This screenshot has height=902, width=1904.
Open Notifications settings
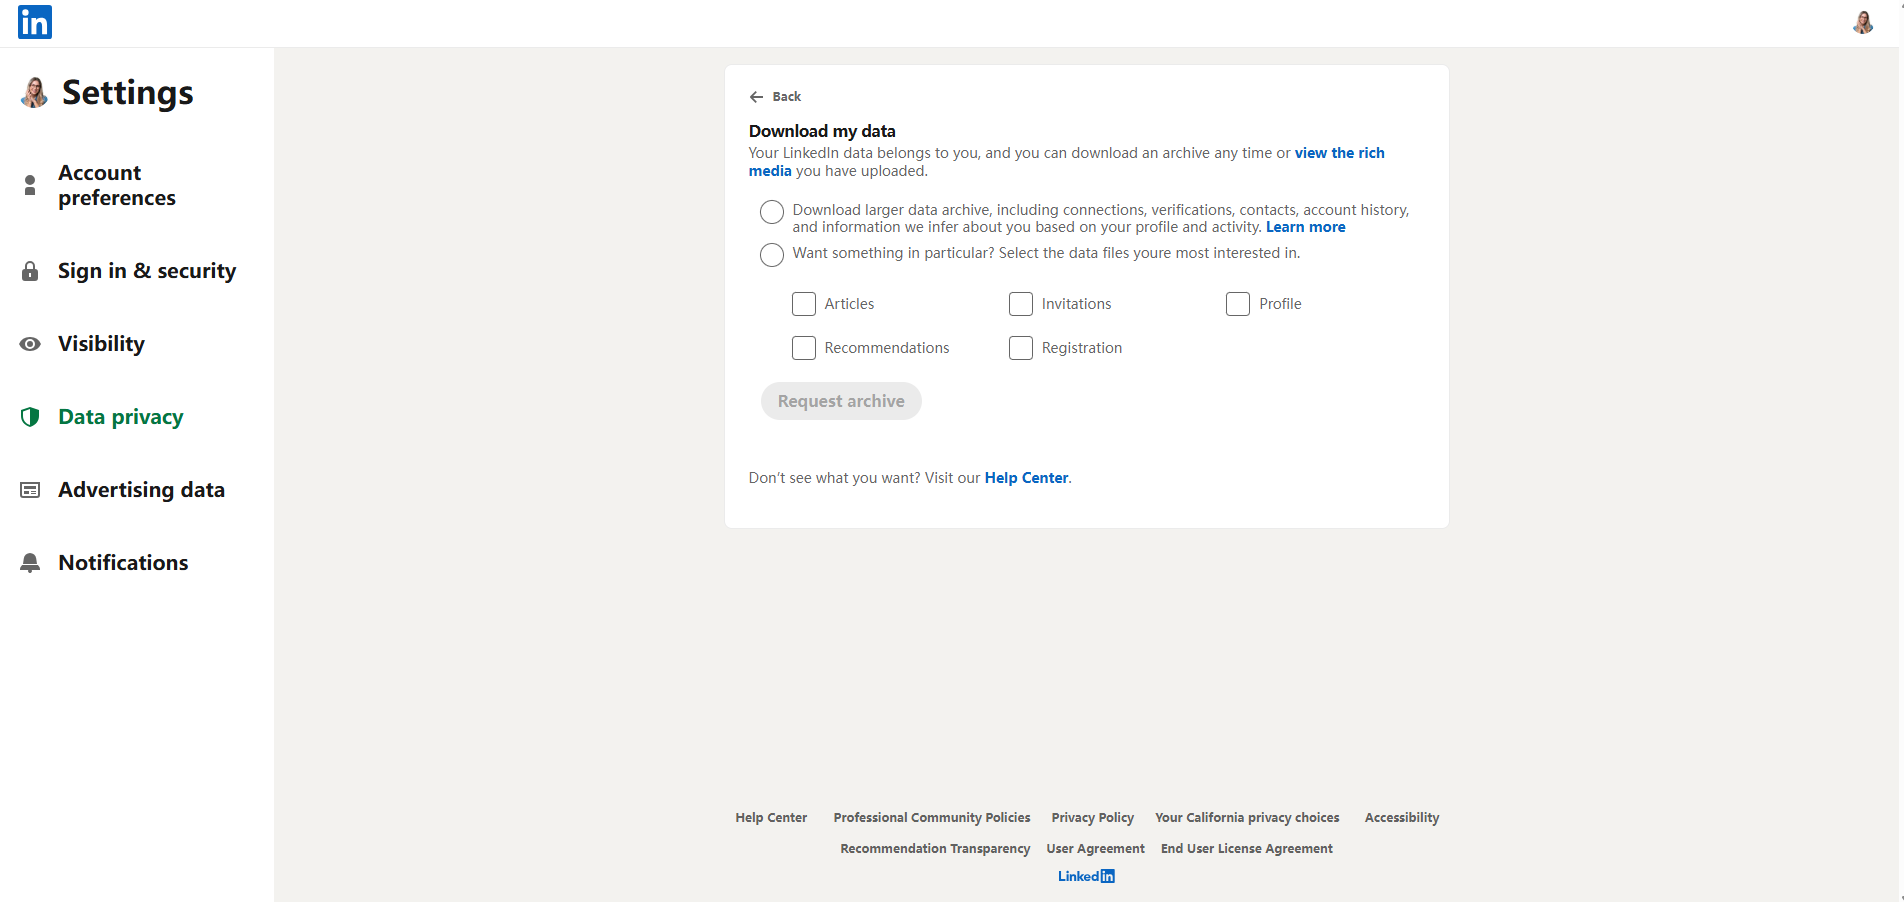tap(123, 563)
